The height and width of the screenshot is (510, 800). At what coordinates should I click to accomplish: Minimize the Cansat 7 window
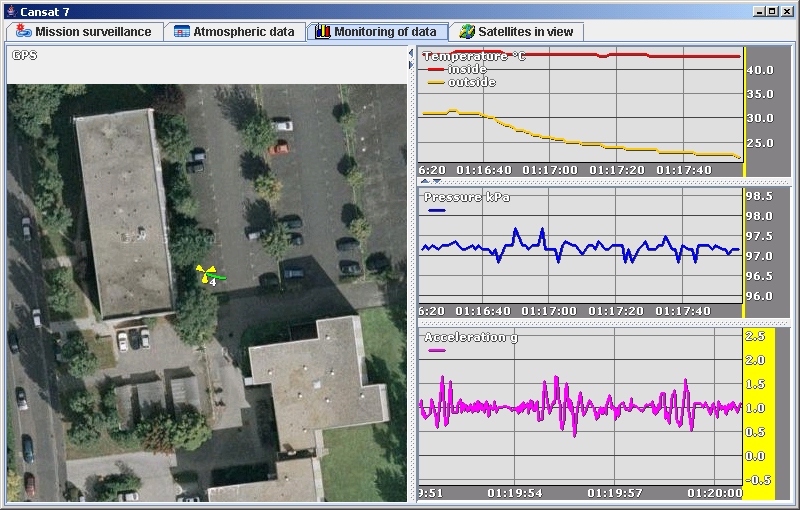(759, 11)
